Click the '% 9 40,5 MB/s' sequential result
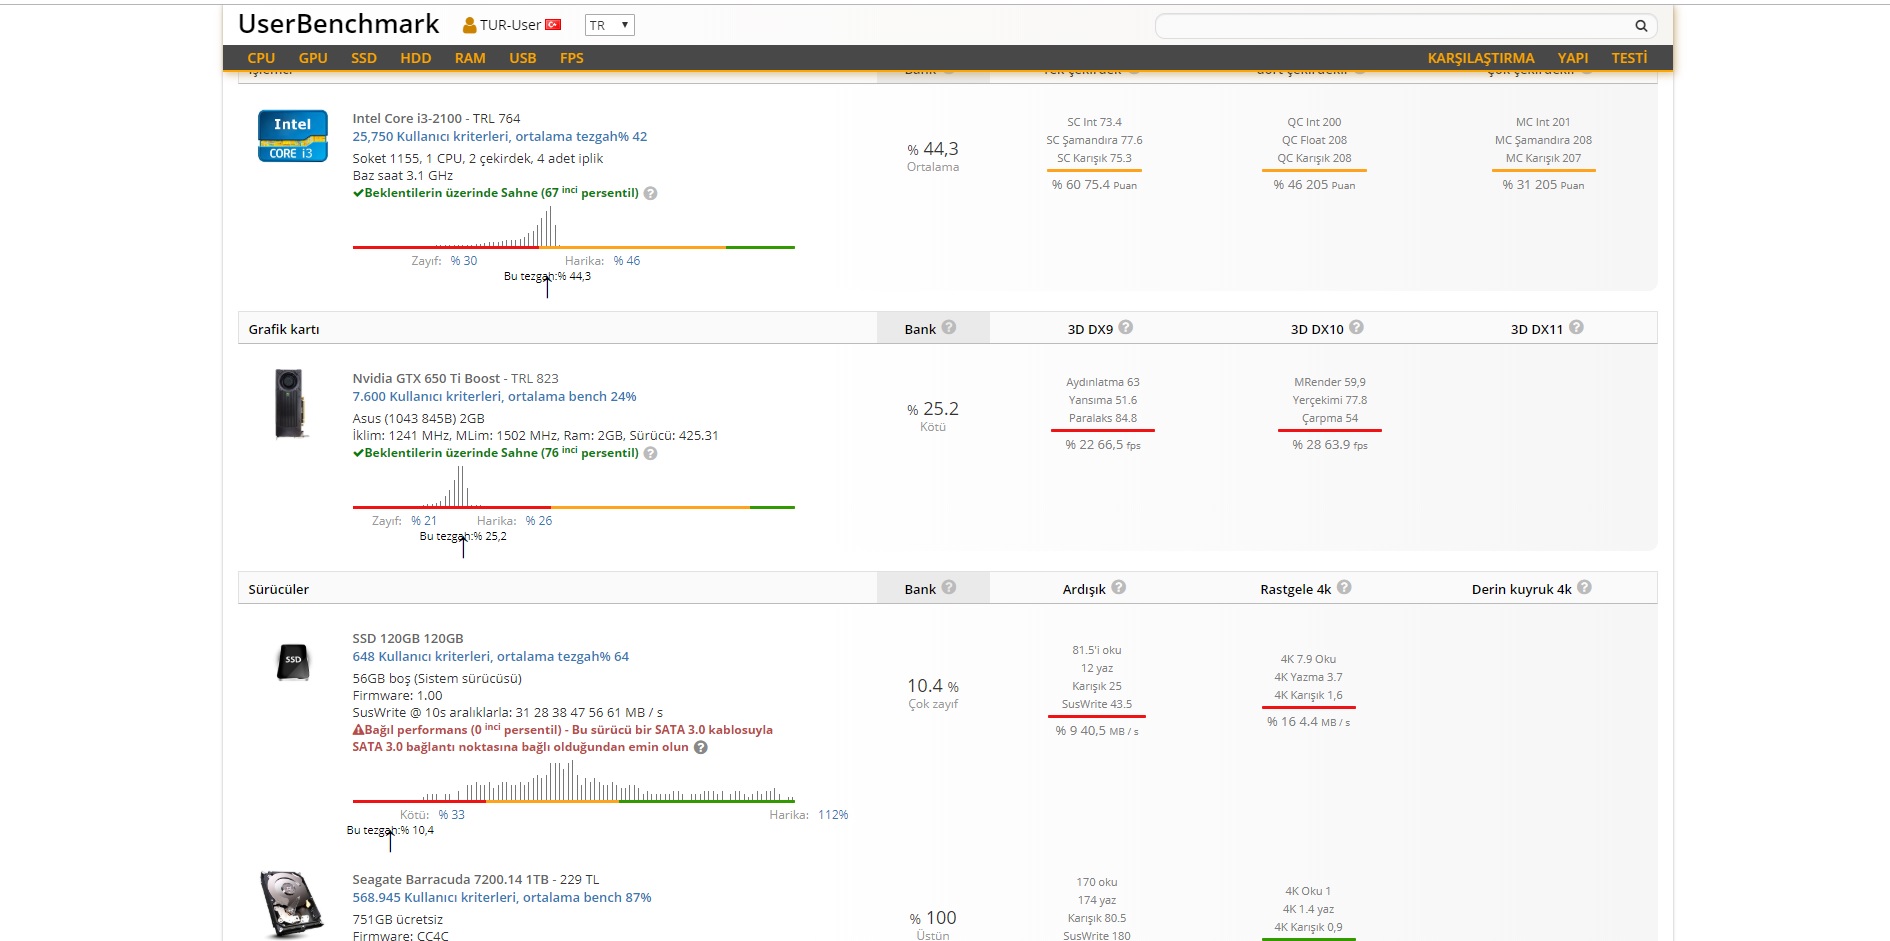This screenshot has width=1890, height=941. [x=1096, y=731]
